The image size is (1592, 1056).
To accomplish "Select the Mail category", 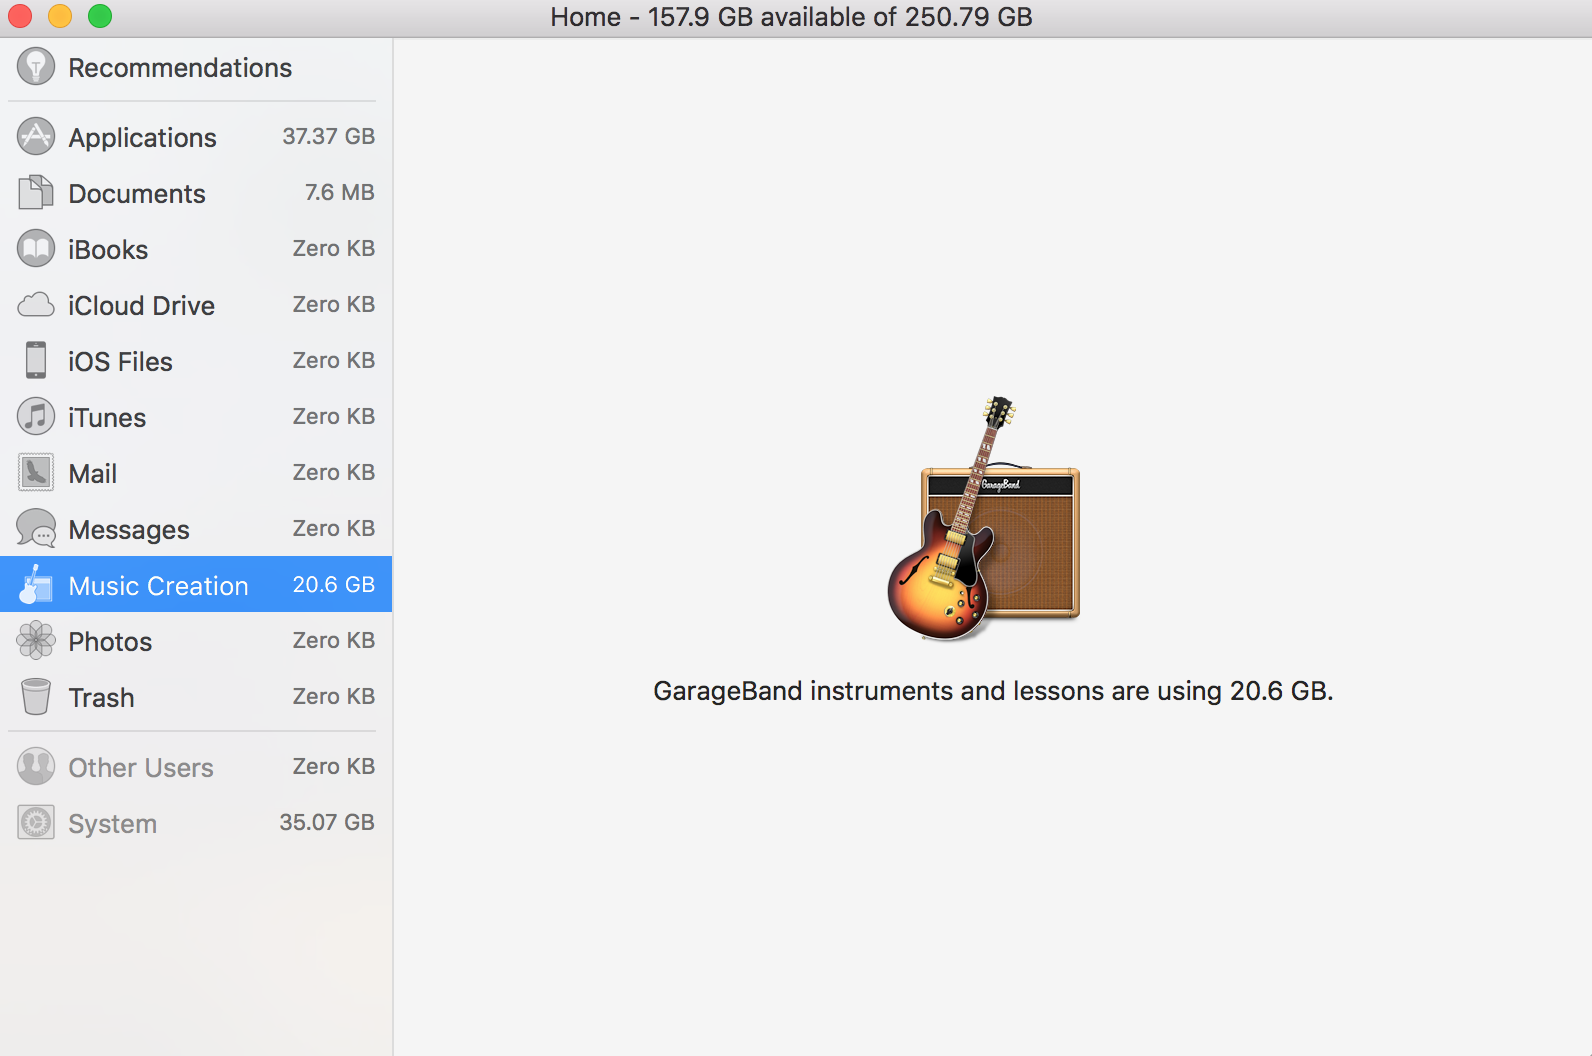I will pyautogui.click(x=196, y=473).
